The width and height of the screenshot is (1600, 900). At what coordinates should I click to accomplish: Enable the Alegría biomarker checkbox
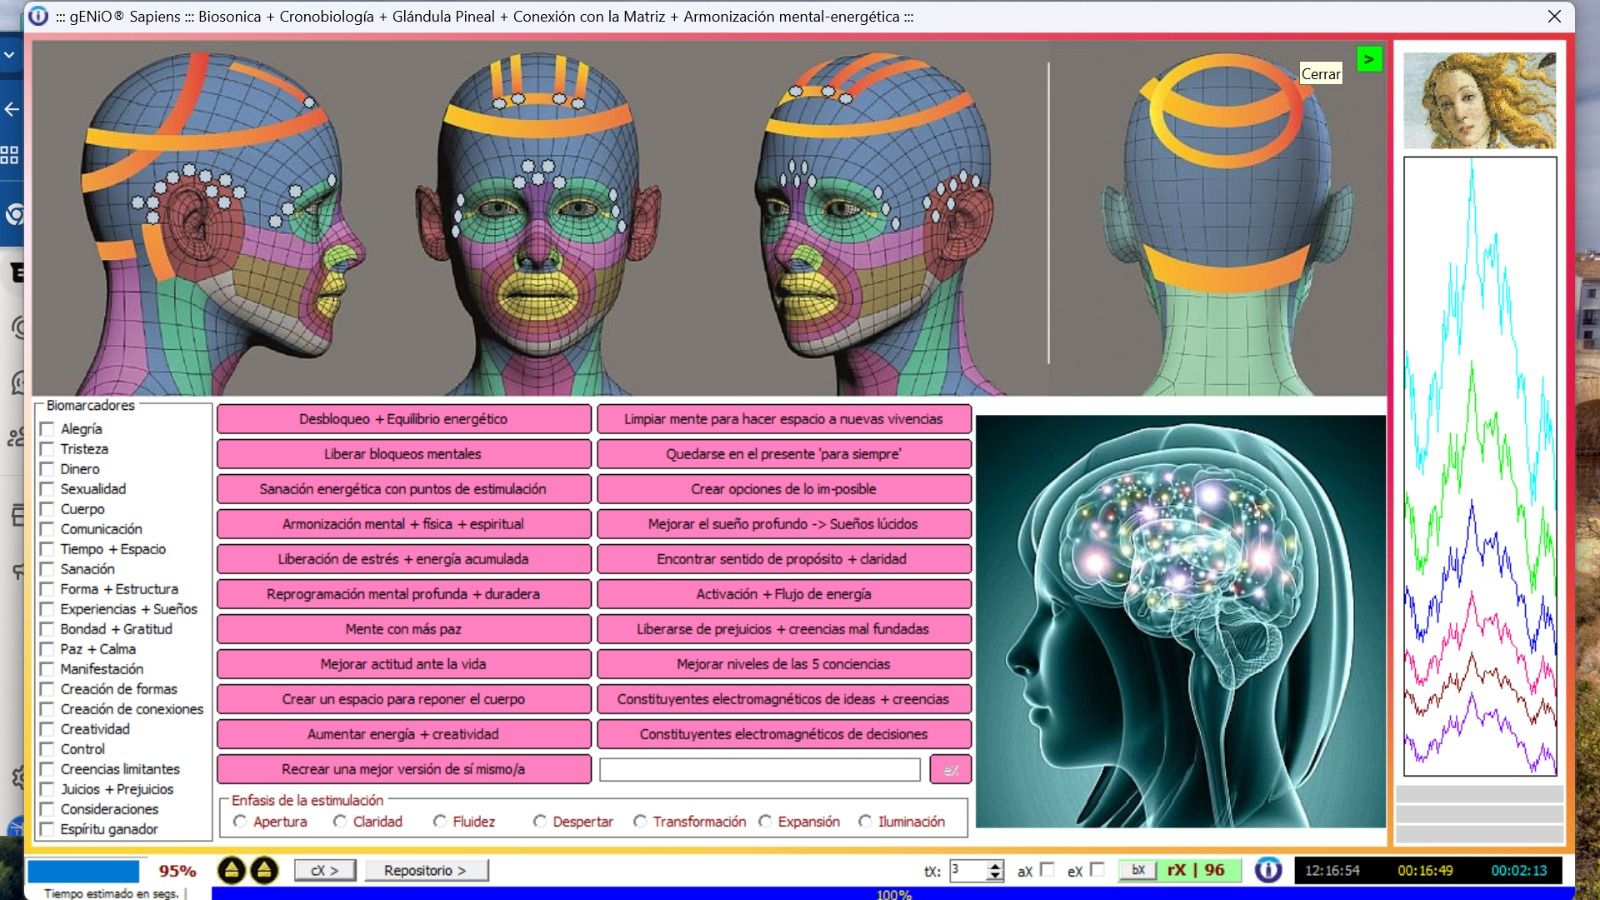point(47,429)
